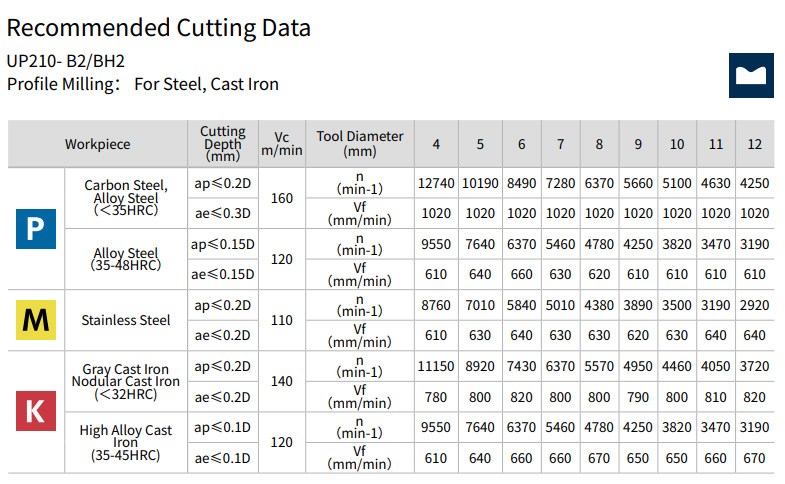This screenshot has height=484, width=785.
Task: Click the Vc m/min column header
Action: point(282,144)
